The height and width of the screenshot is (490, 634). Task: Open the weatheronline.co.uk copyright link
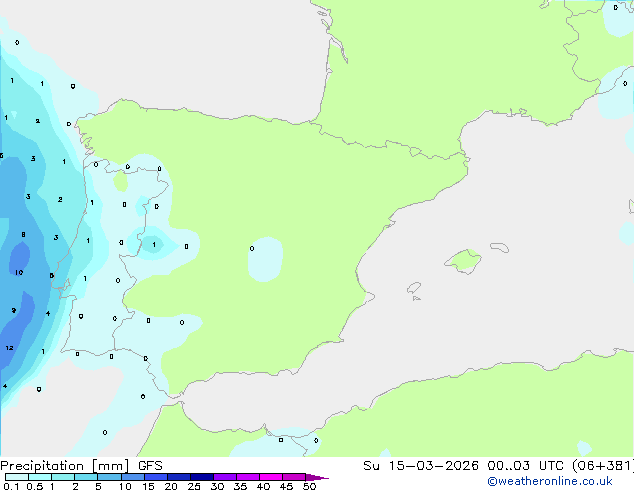click(550, 482)
